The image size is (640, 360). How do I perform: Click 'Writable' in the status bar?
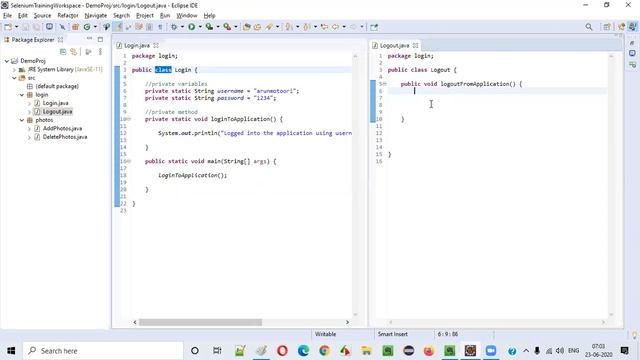pos(325,334)
